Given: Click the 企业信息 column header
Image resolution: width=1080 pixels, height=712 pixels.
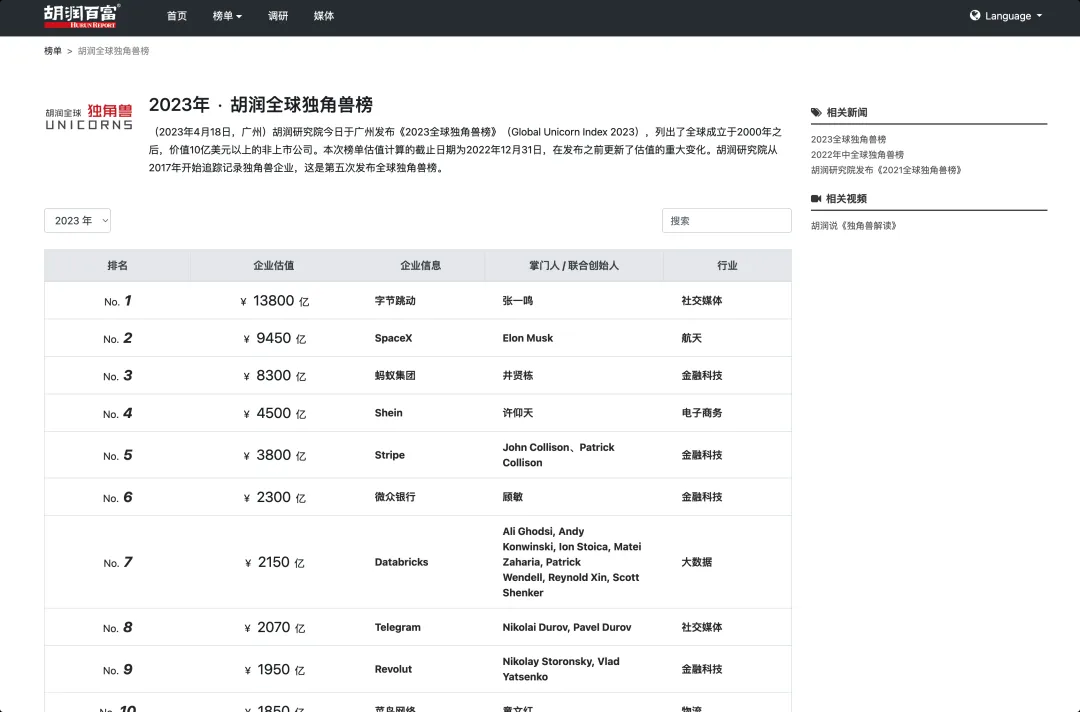Looking at the screenshot, I should pyautogui.click(x=421, y=266).
